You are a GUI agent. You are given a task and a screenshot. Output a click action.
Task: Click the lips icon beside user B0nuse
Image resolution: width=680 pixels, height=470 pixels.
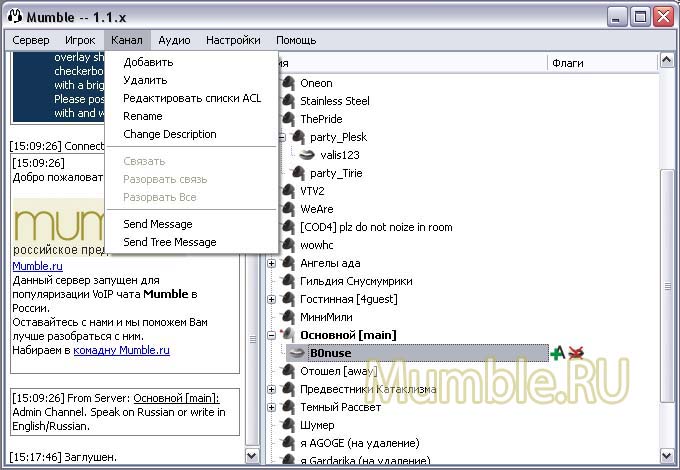click(296, 352)
